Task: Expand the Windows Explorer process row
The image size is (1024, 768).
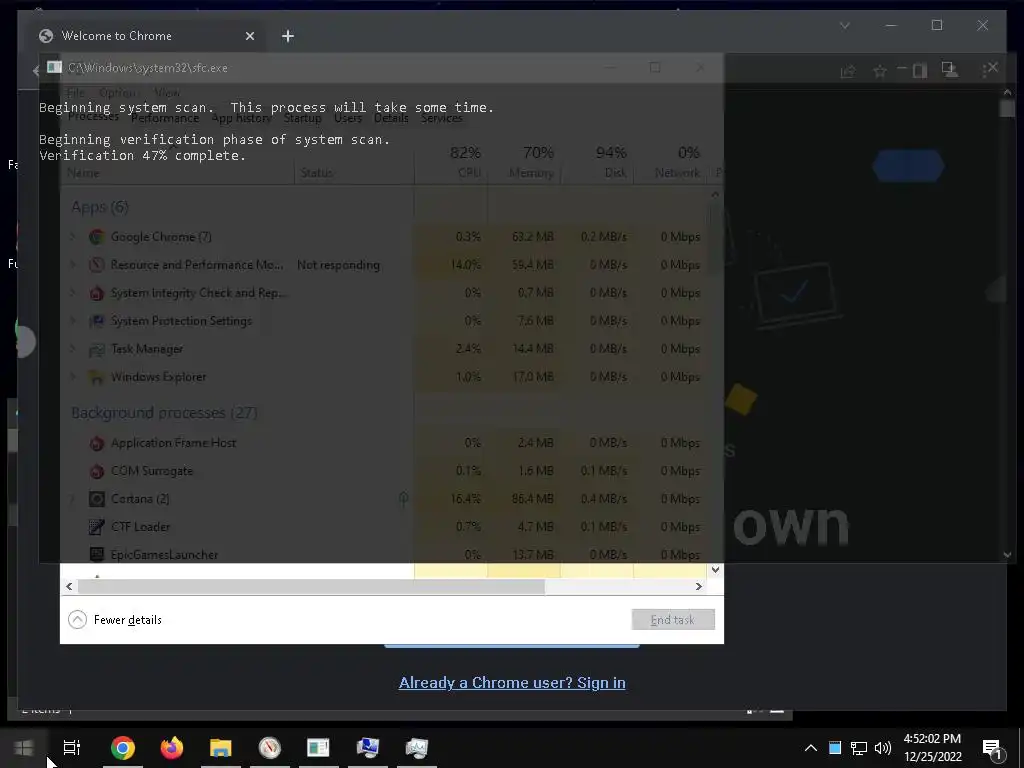Action: tap(73, 377)
